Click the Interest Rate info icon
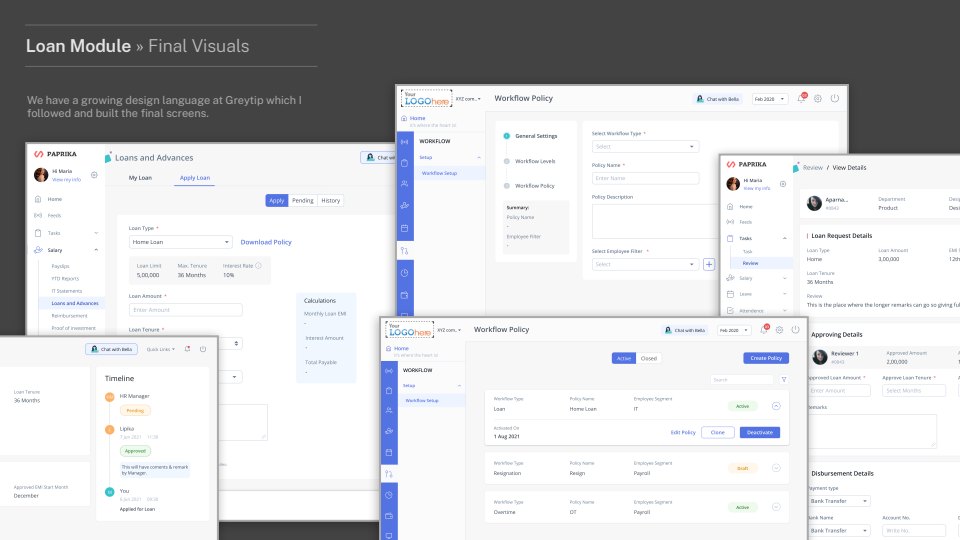The height and width of the screenshot is (540, 960). coord(258,266)
